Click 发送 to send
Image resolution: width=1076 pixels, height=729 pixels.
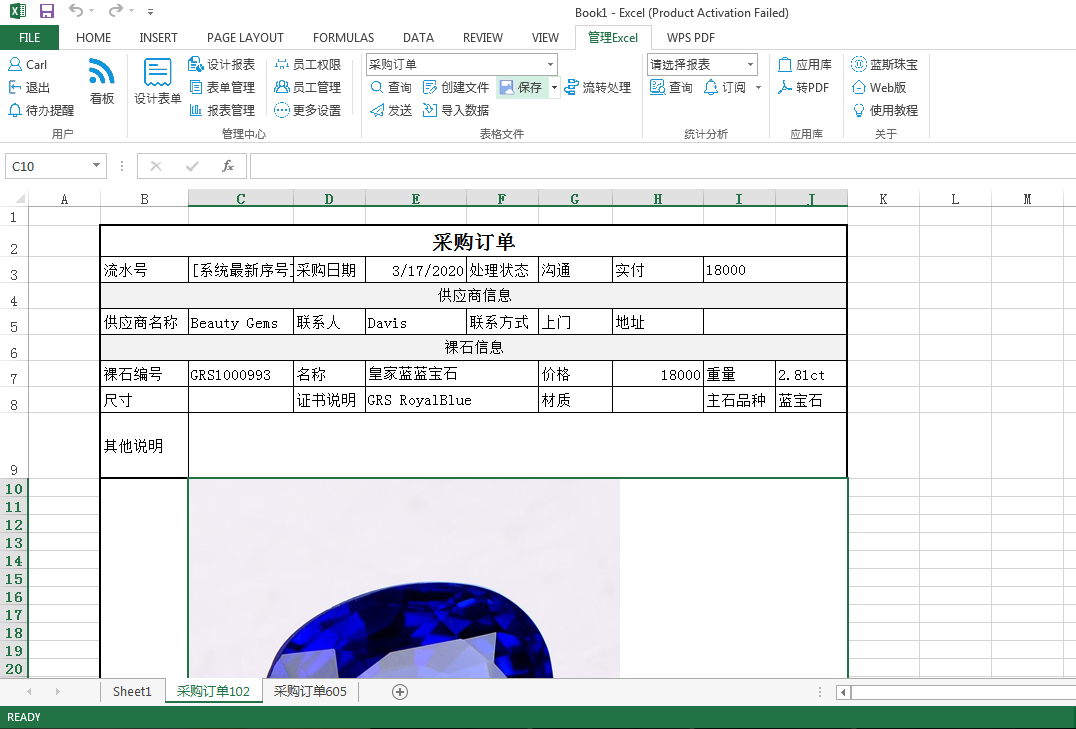click(x=390, y=110)
